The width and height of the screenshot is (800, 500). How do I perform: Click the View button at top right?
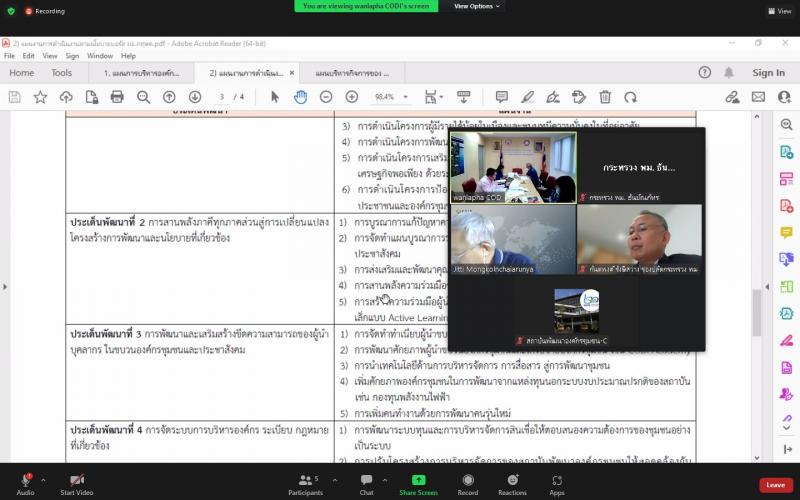(x=780, y=11)
